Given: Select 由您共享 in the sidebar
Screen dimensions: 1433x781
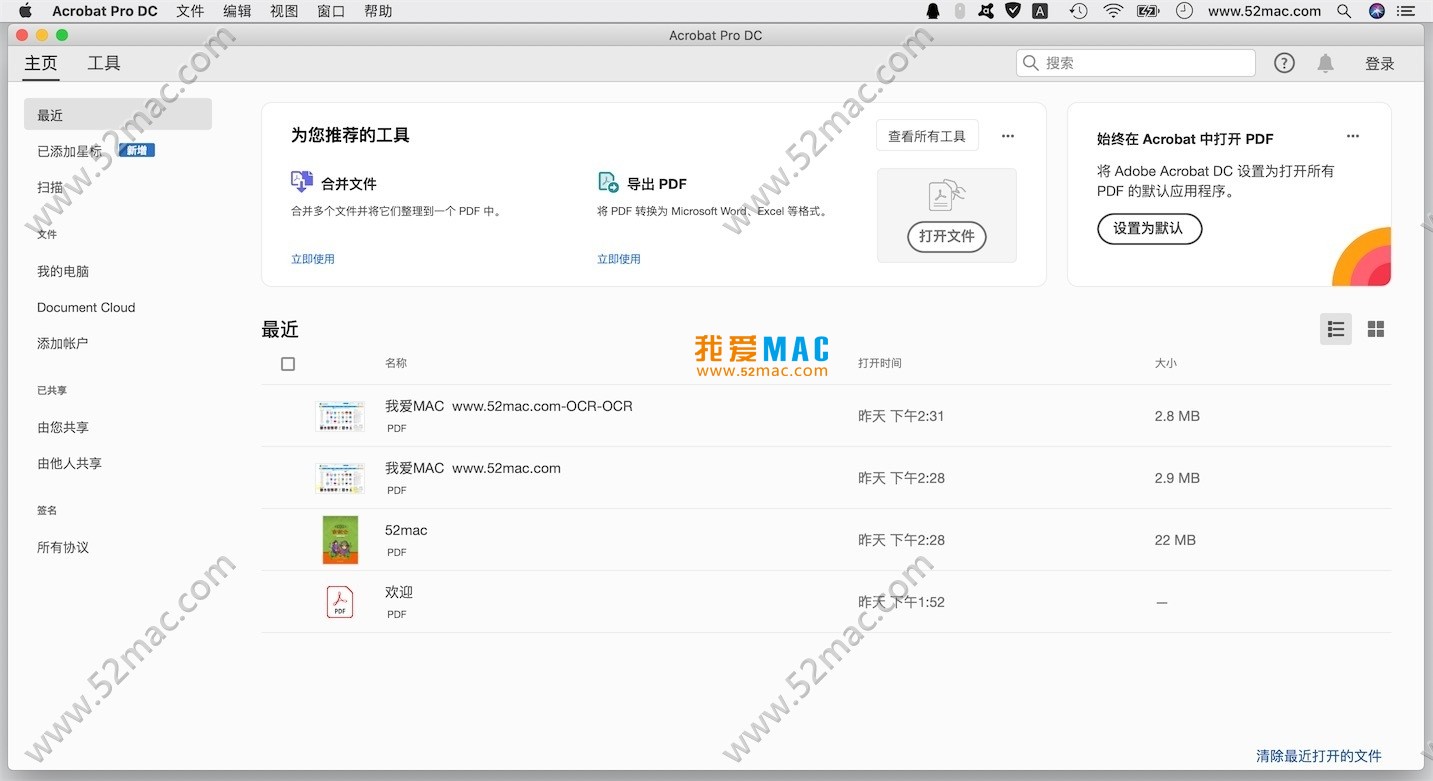Looking at the screenshot, I should 63,427.
